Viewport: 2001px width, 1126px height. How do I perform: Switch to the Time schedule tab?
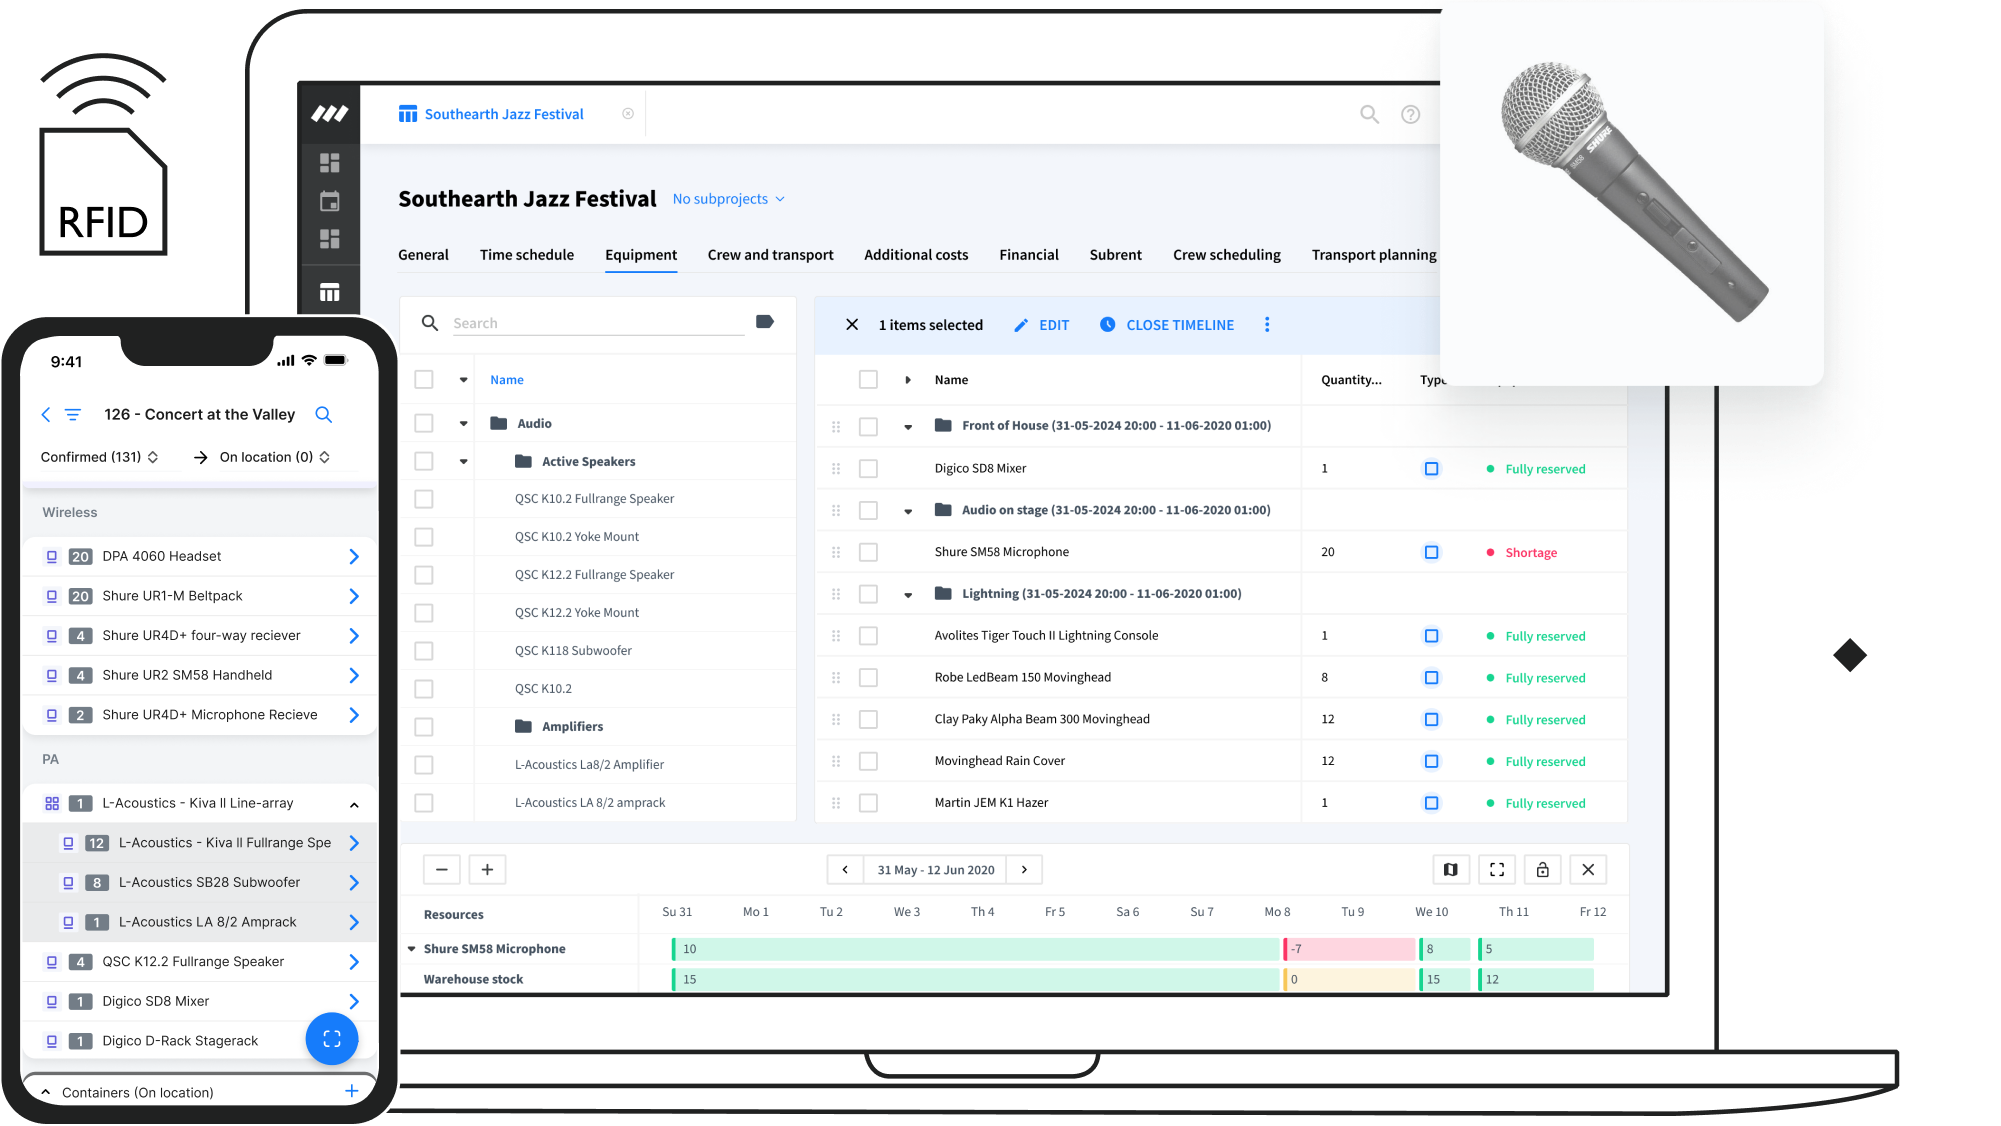pos(527,255)
